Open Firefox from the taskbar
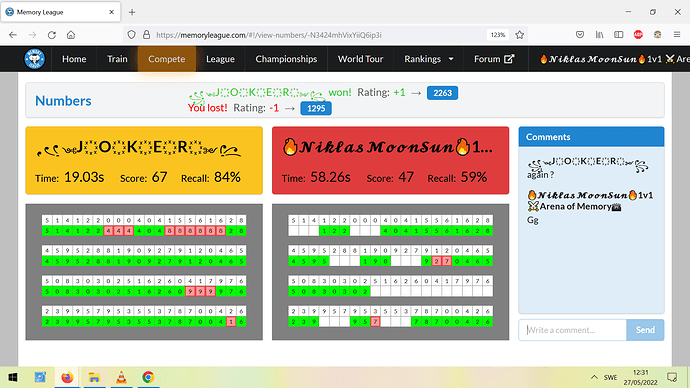This screenshot has height=388, width=690. [67, 377]
